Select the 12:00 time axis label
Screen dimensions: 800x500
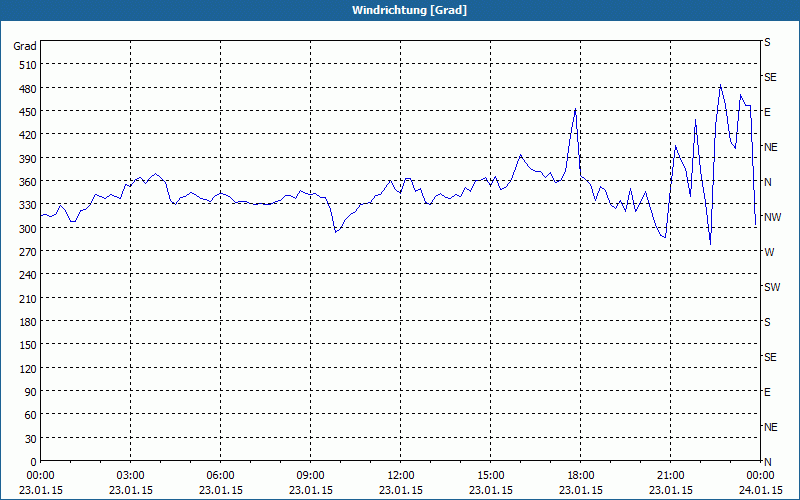tap(401, 475)
